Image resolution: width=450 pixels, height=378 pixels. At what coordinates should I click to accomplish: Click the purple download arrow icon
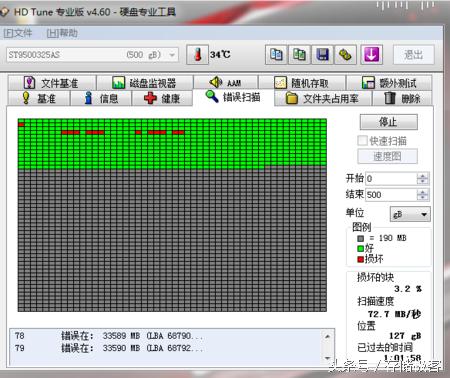[371, 54]
